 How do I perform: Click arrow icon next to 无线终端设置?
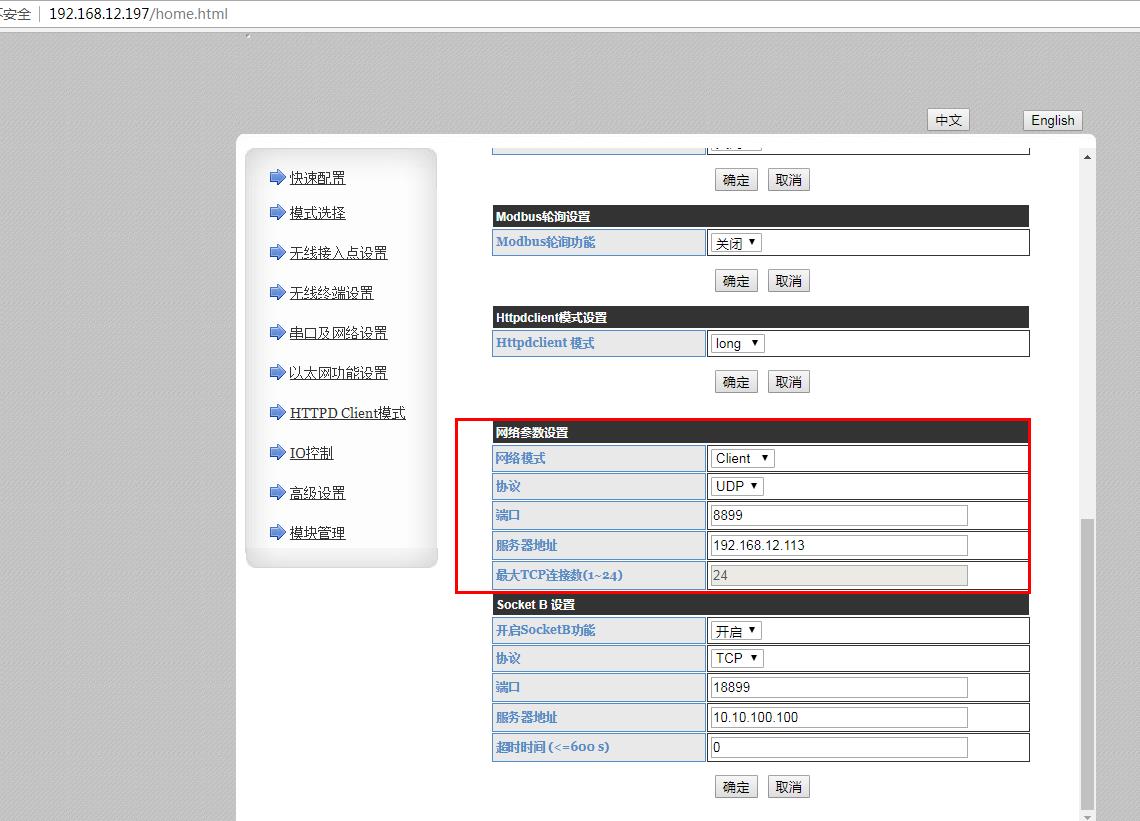click(277, 292)
